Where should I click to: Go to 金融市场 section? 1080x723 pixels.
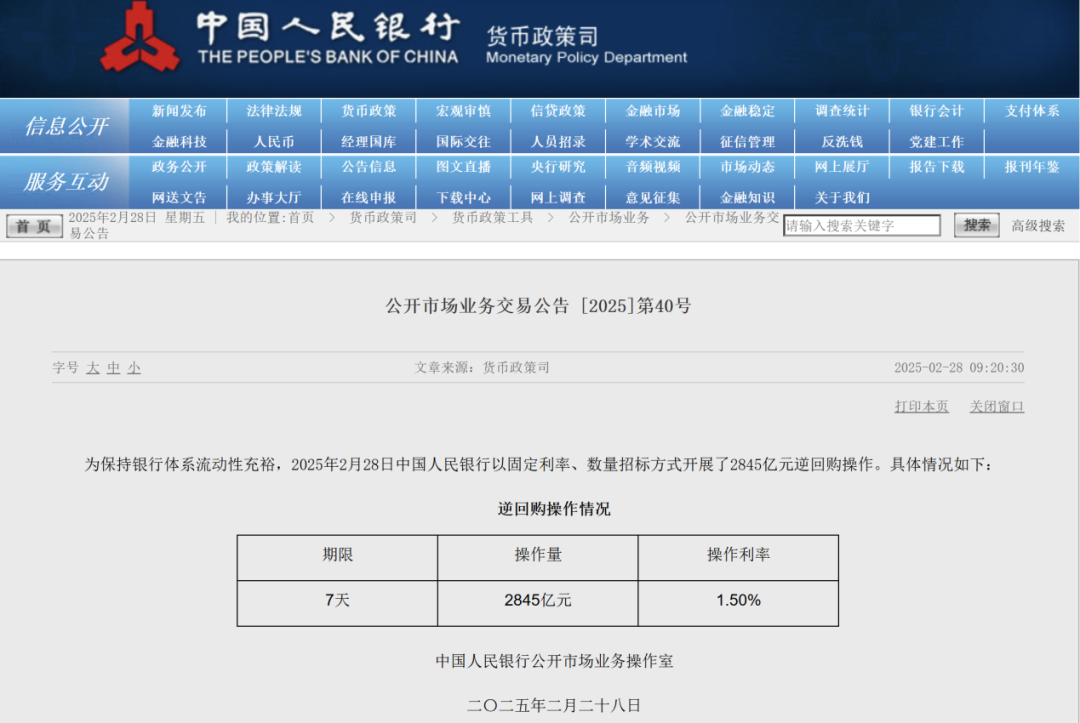[653, 111]
